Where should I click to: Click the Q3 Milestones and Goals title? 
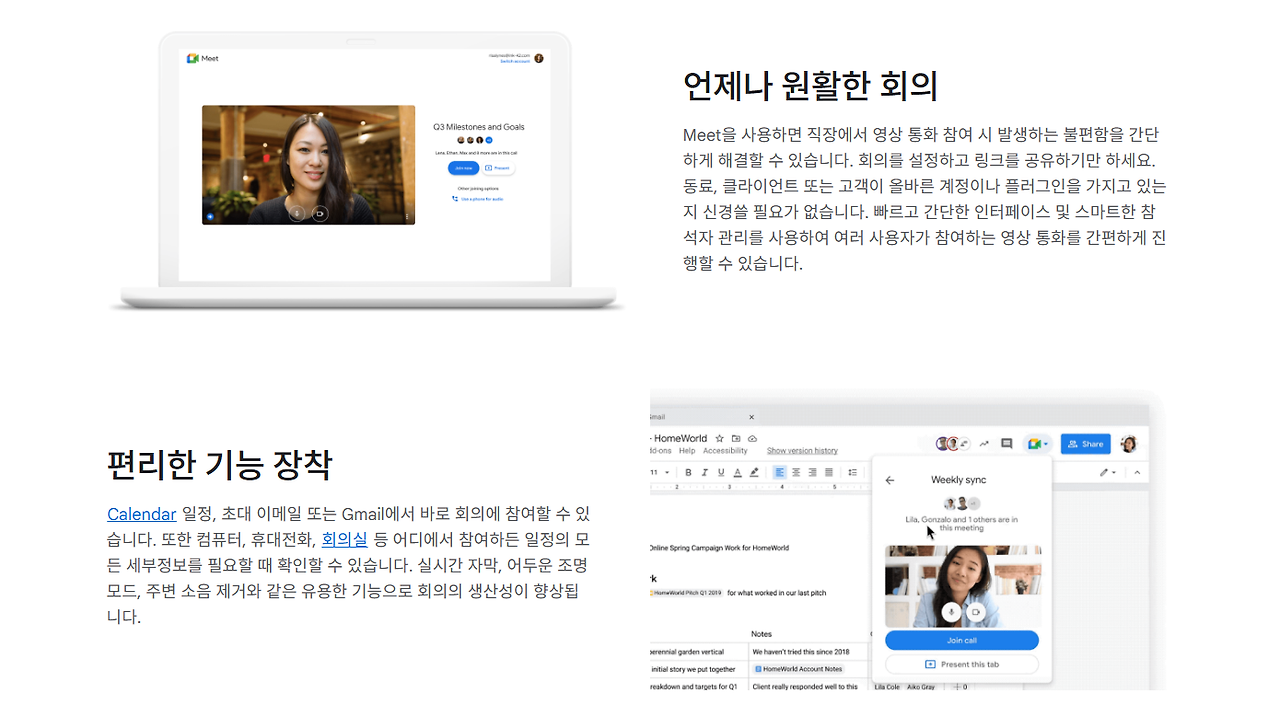click(478, 127)
